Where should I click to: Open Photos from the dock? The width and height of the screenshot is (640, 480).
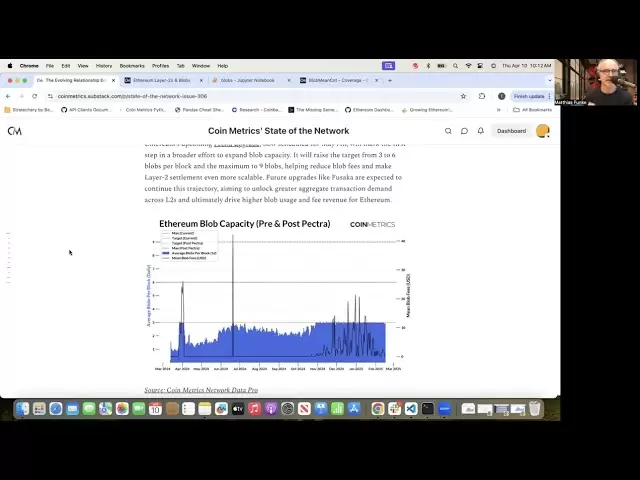122,409
